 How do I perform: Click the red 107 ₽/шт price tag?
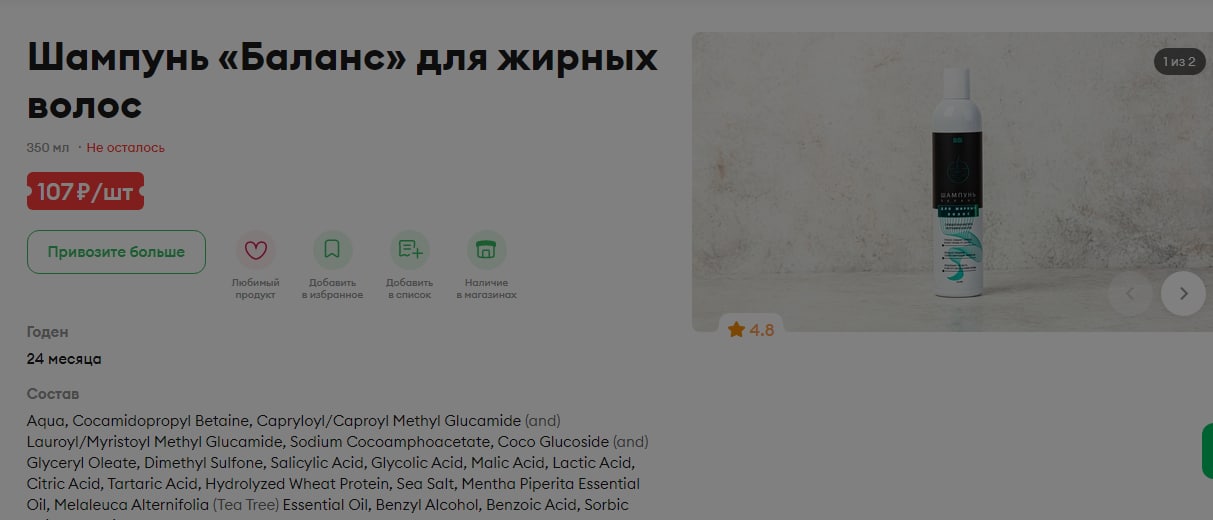(85, 191)
